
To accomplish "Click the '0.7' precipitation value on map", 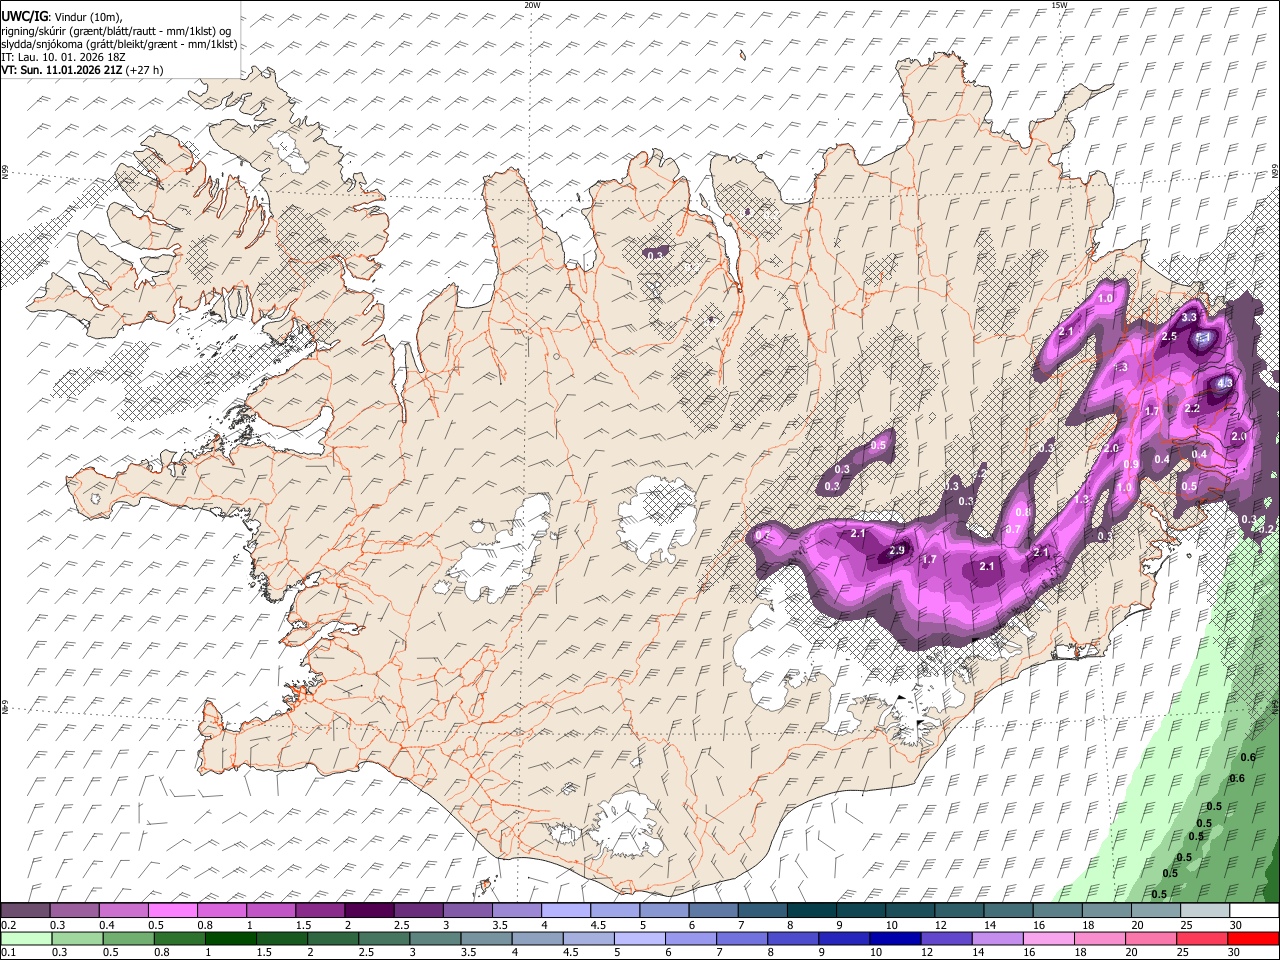I will click(x=1012, y=529).
